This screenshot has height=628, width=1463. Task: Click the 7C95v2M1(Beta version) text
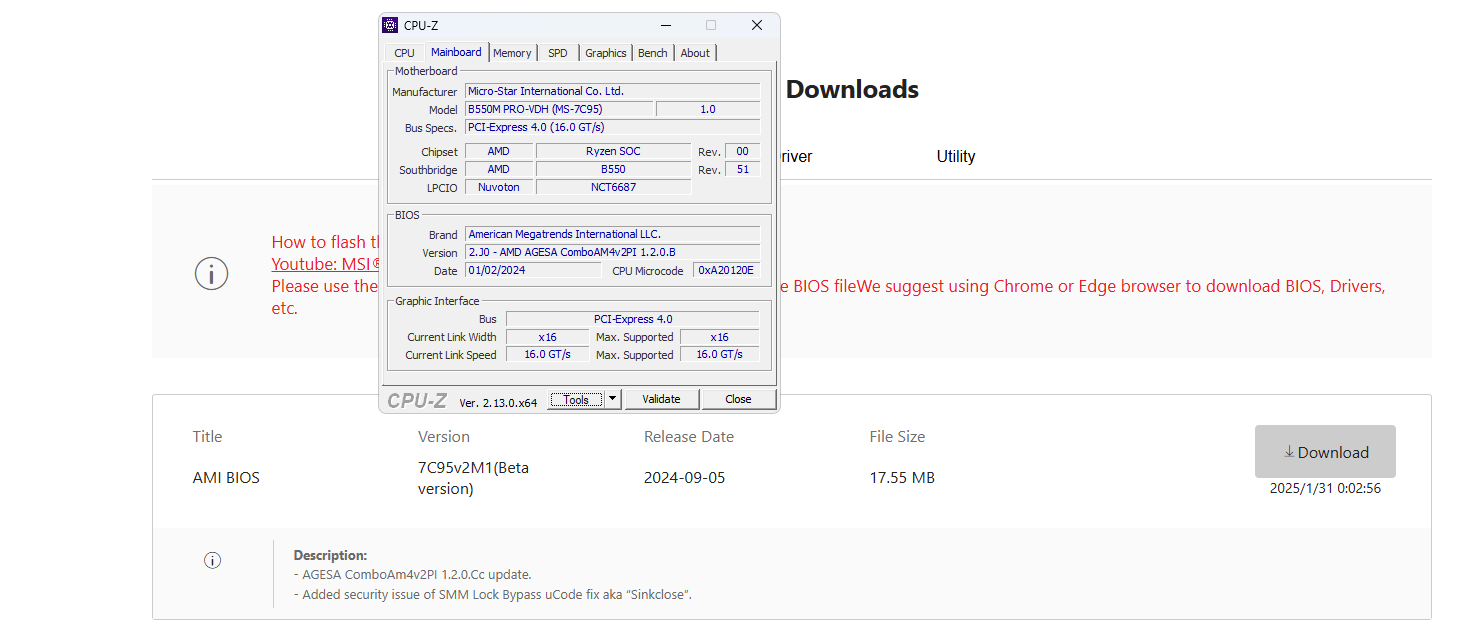point(473,478)
